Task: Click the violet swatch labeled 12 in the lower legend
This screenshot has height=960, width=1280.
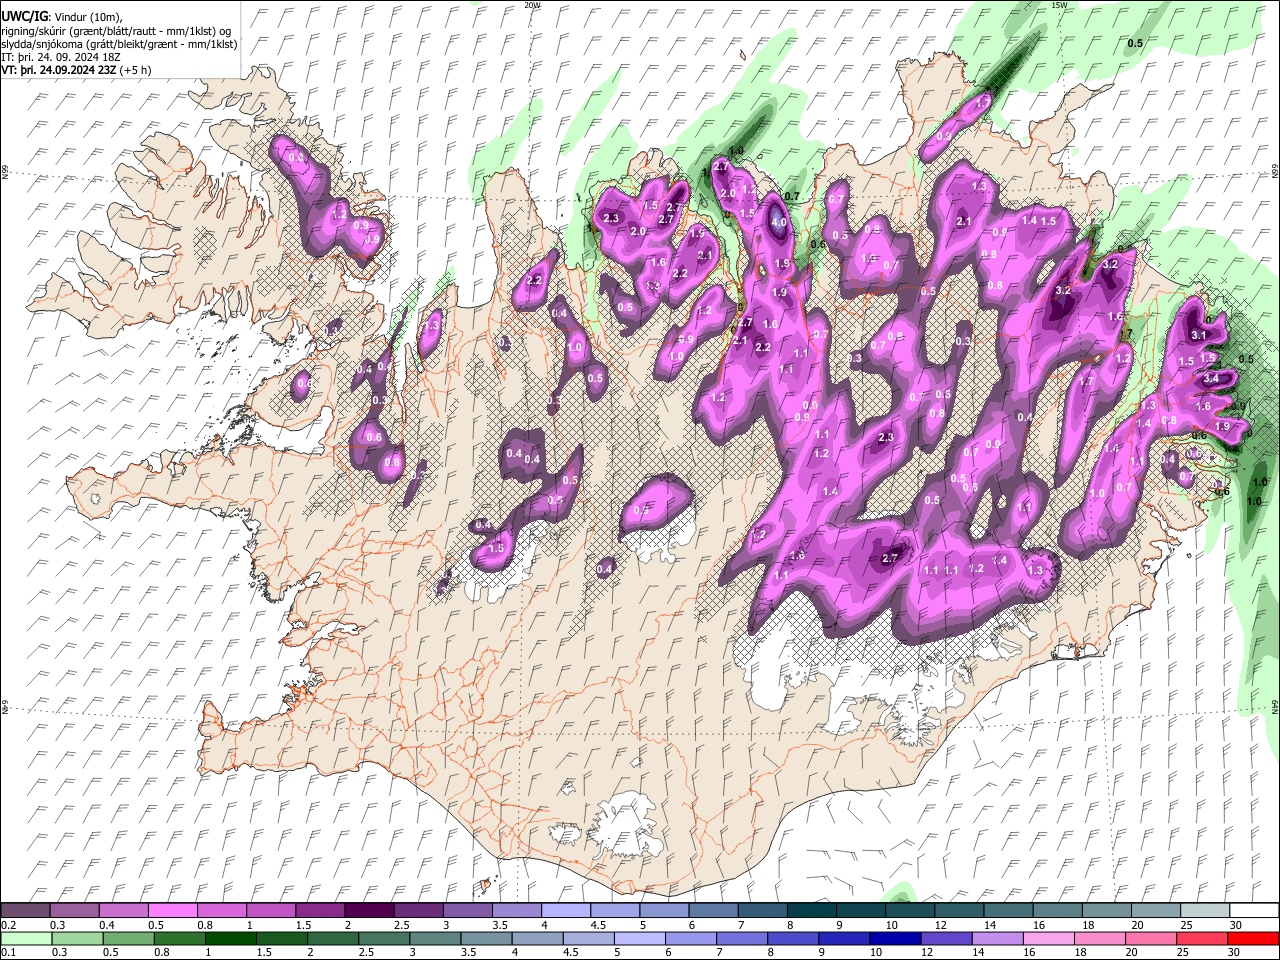Action: pos(949,939)
